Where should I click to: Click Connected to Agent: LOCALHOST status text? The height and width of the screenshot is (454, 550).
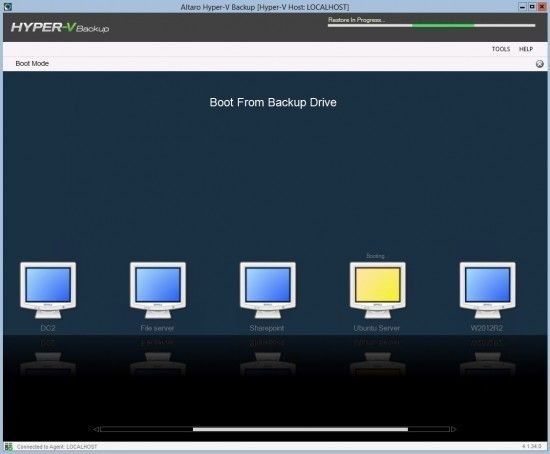pyautogui.click(x=57, y=447)
